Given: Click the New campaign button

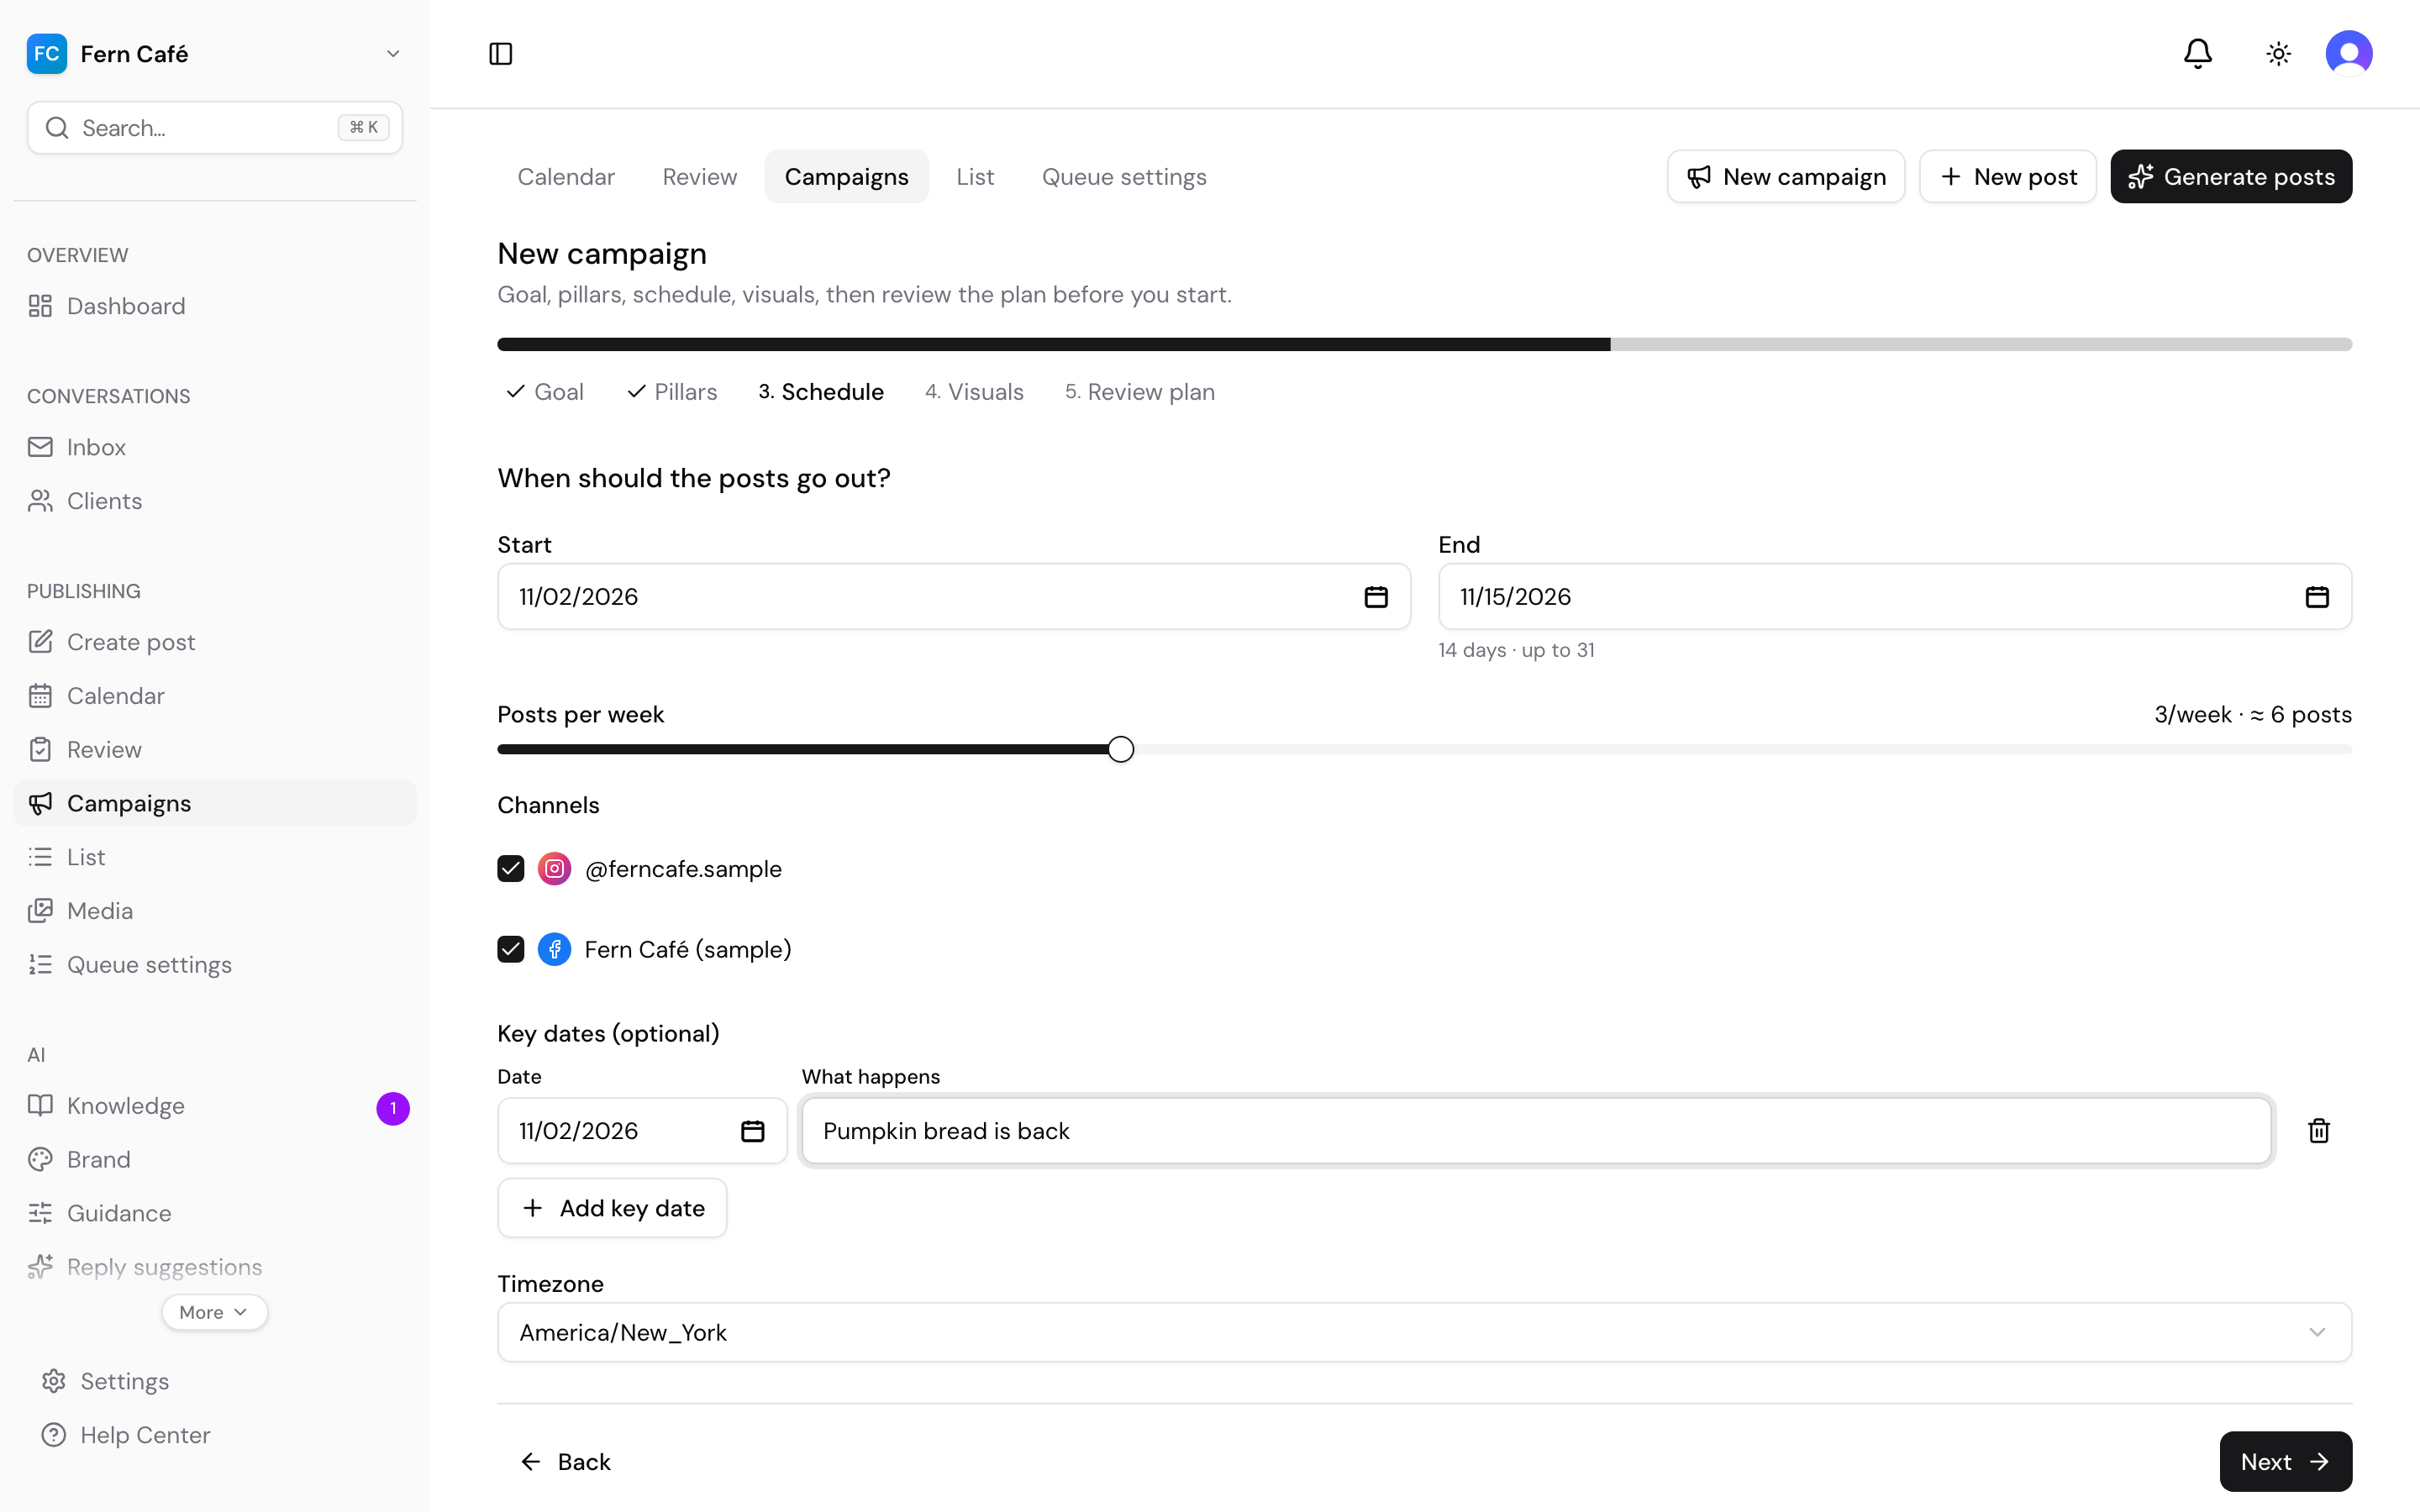Looking at the screenshot, I should [x=1785, y=177].
